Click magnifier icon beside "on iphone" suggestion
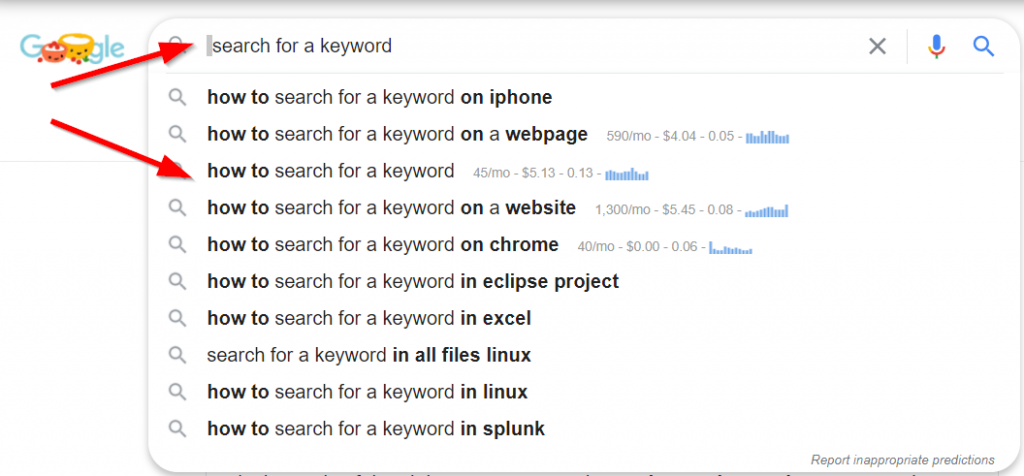The image size is (1024, 476). coord(177,97)
